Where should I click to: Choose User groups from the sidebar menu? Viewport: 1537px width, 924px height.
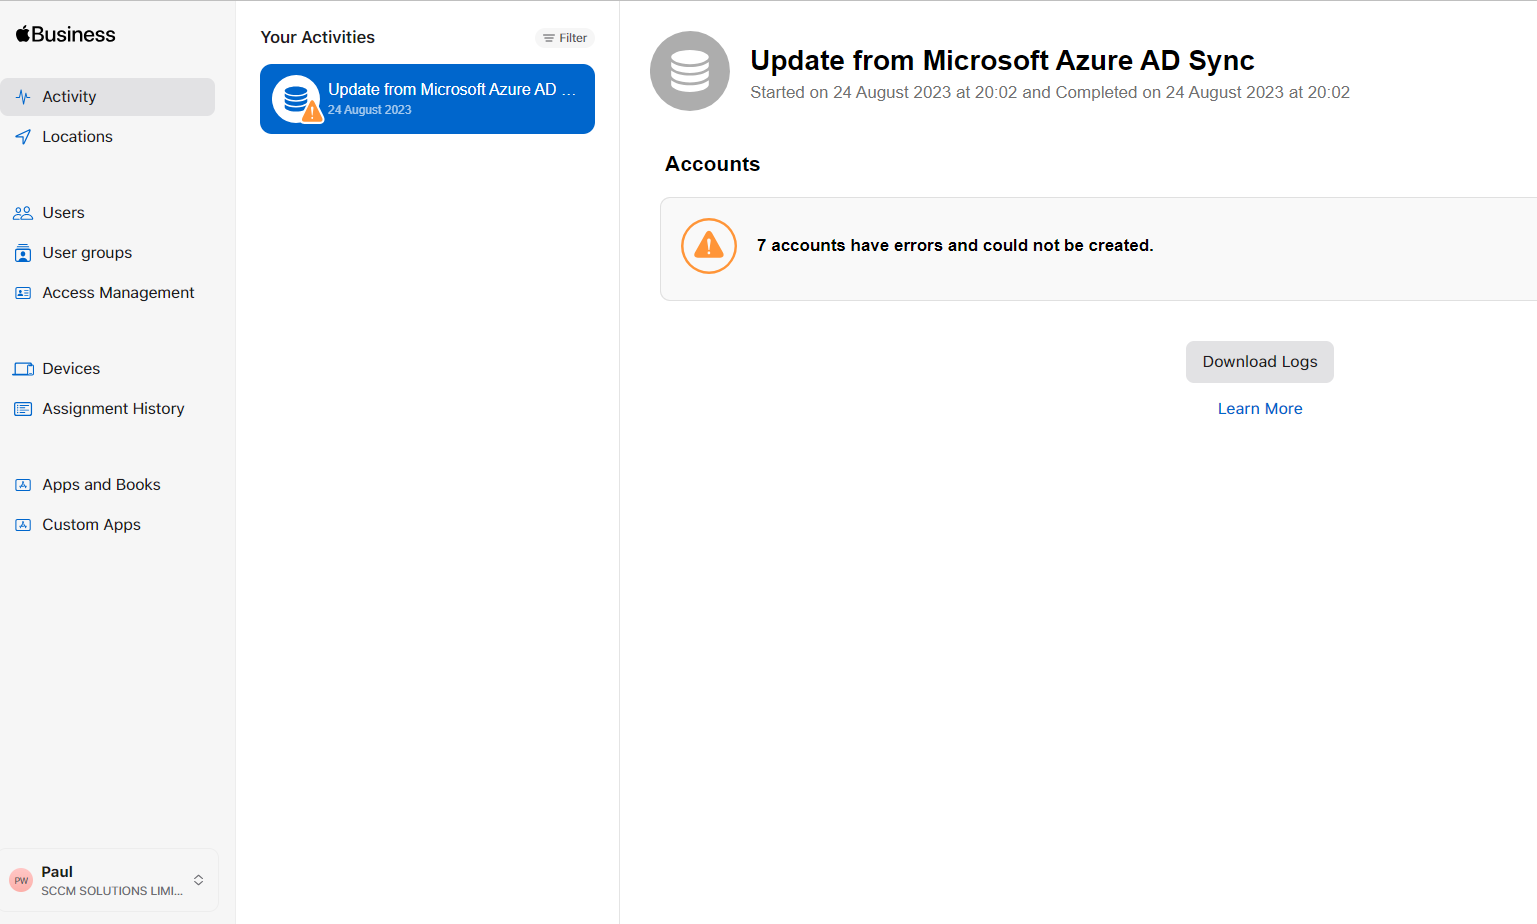[x=87, y=252]
